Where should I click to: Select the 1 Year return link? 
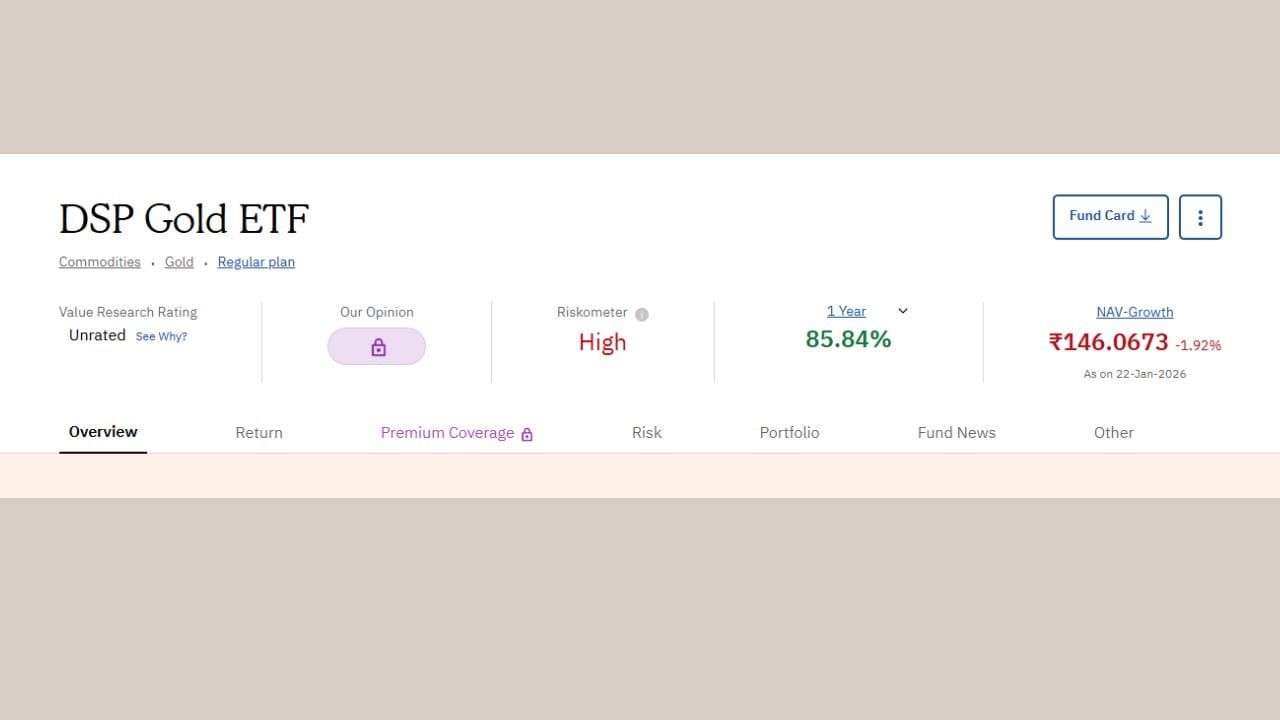(x=846, y=311)
